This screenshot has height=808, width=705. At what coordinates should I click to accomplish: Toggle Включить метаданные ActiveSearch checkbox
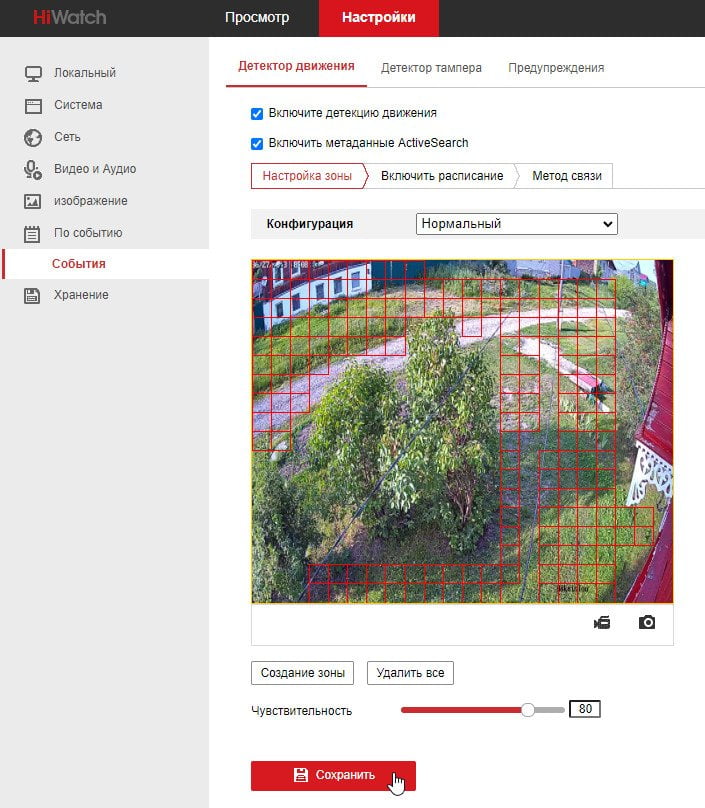pos(257,143)
